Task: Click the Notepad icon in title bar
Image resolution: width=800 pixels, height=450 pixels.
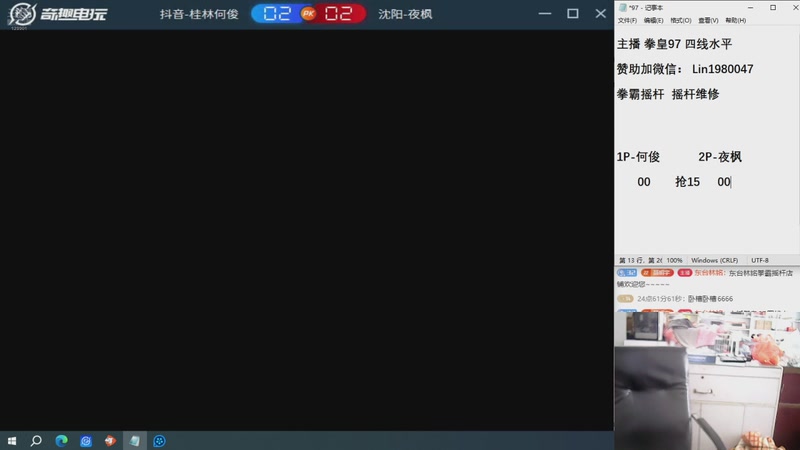Action: coord(622,7)
